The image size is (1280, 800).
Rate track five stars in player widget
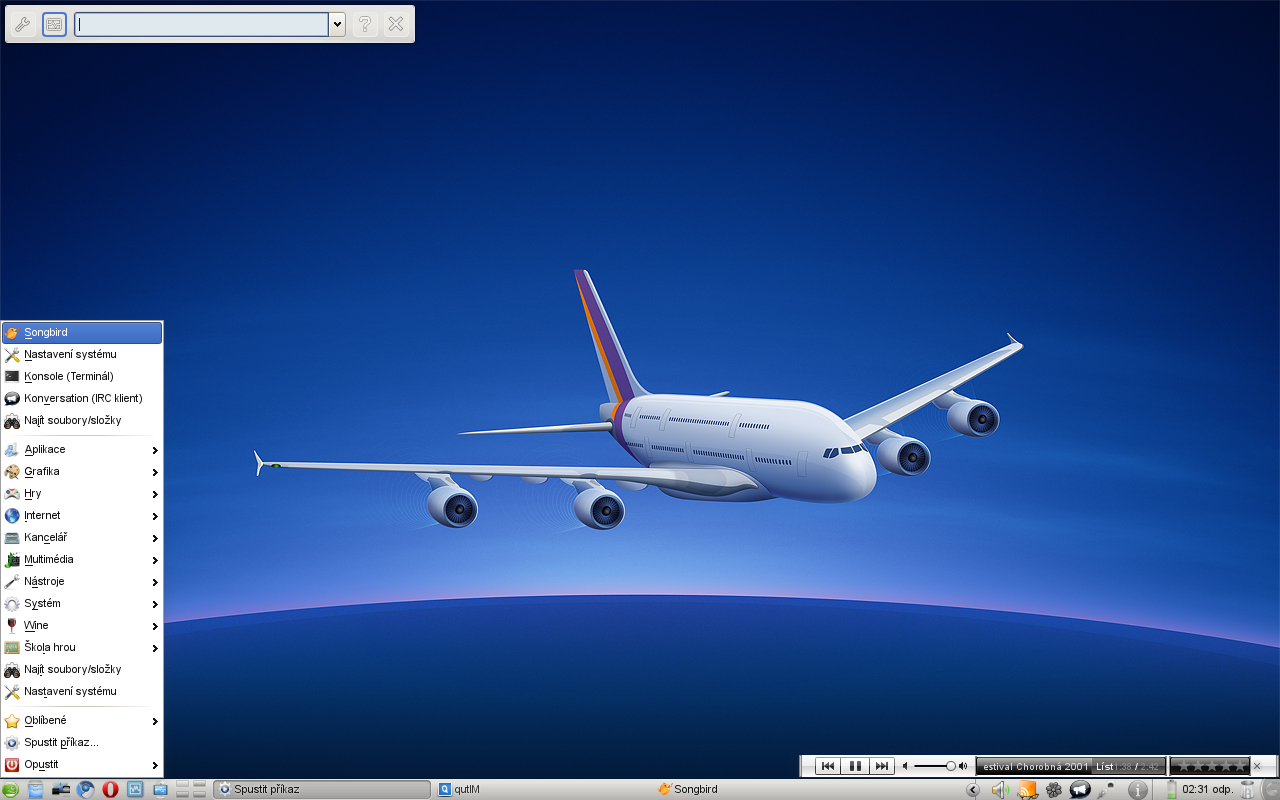1241,766
